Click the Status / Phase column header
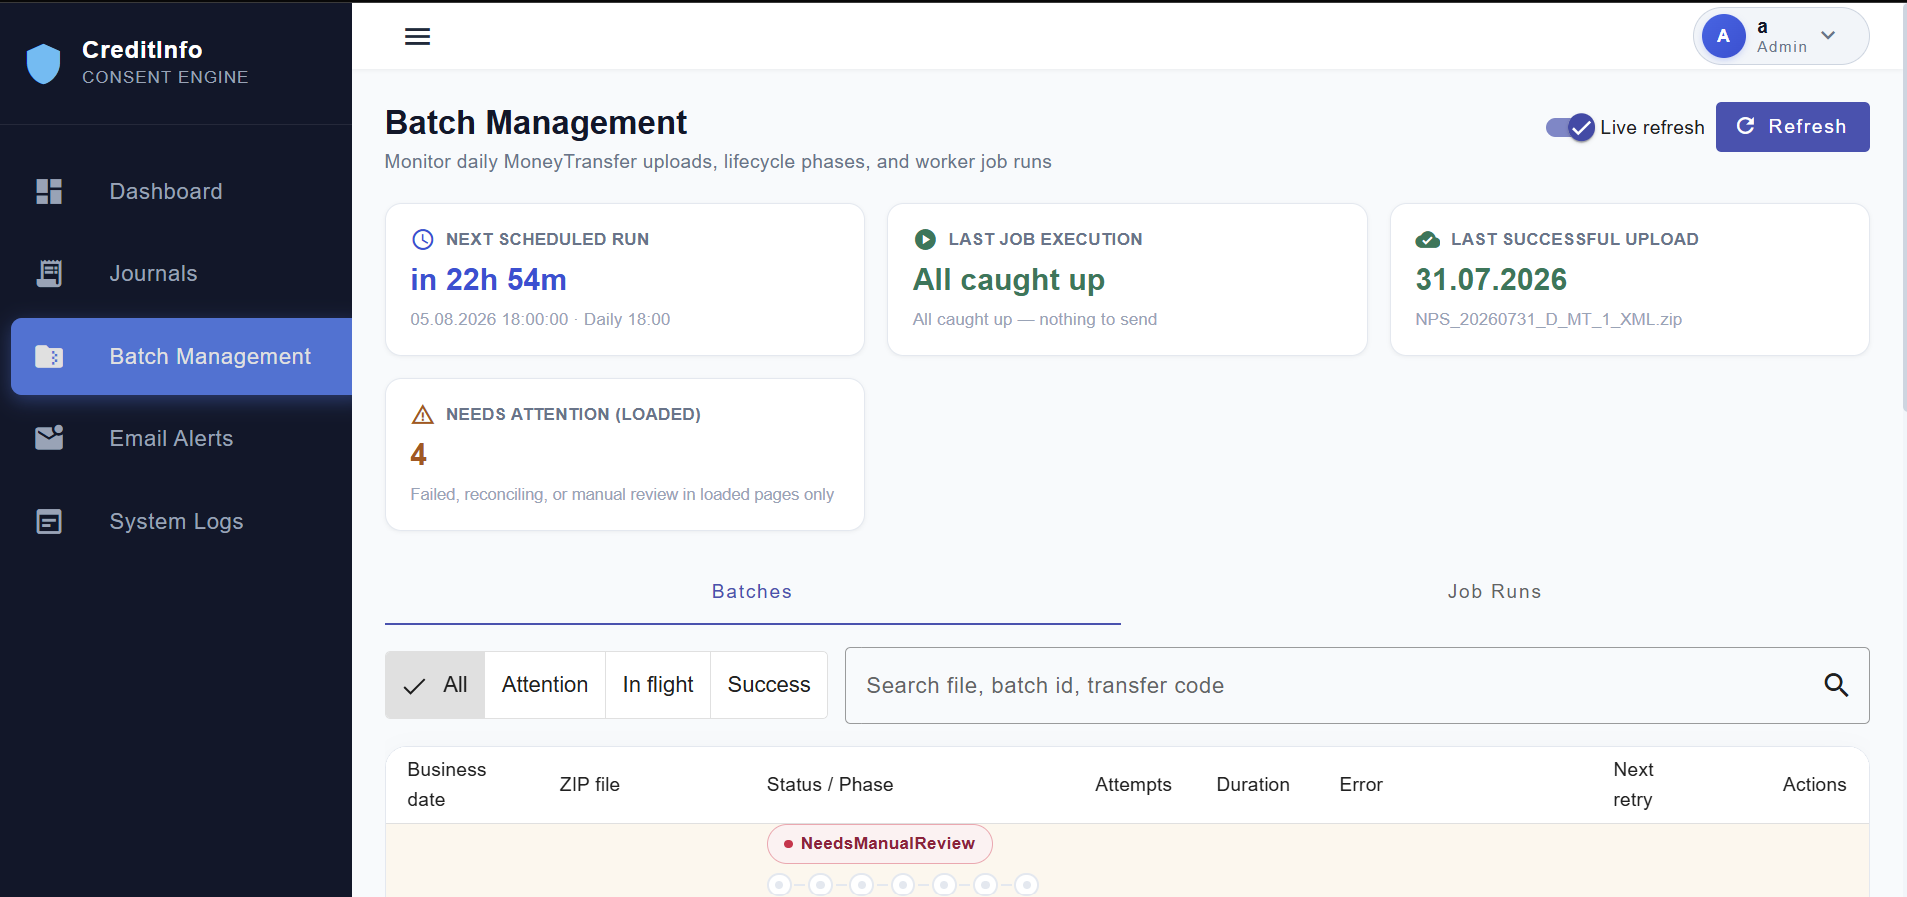Screen dimensions: 1907x897 830,785
